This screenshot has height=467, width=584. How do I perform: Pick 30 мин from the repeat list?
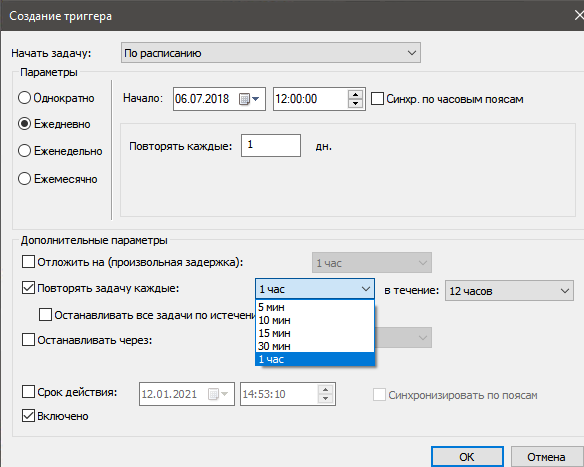pos(315,346)
